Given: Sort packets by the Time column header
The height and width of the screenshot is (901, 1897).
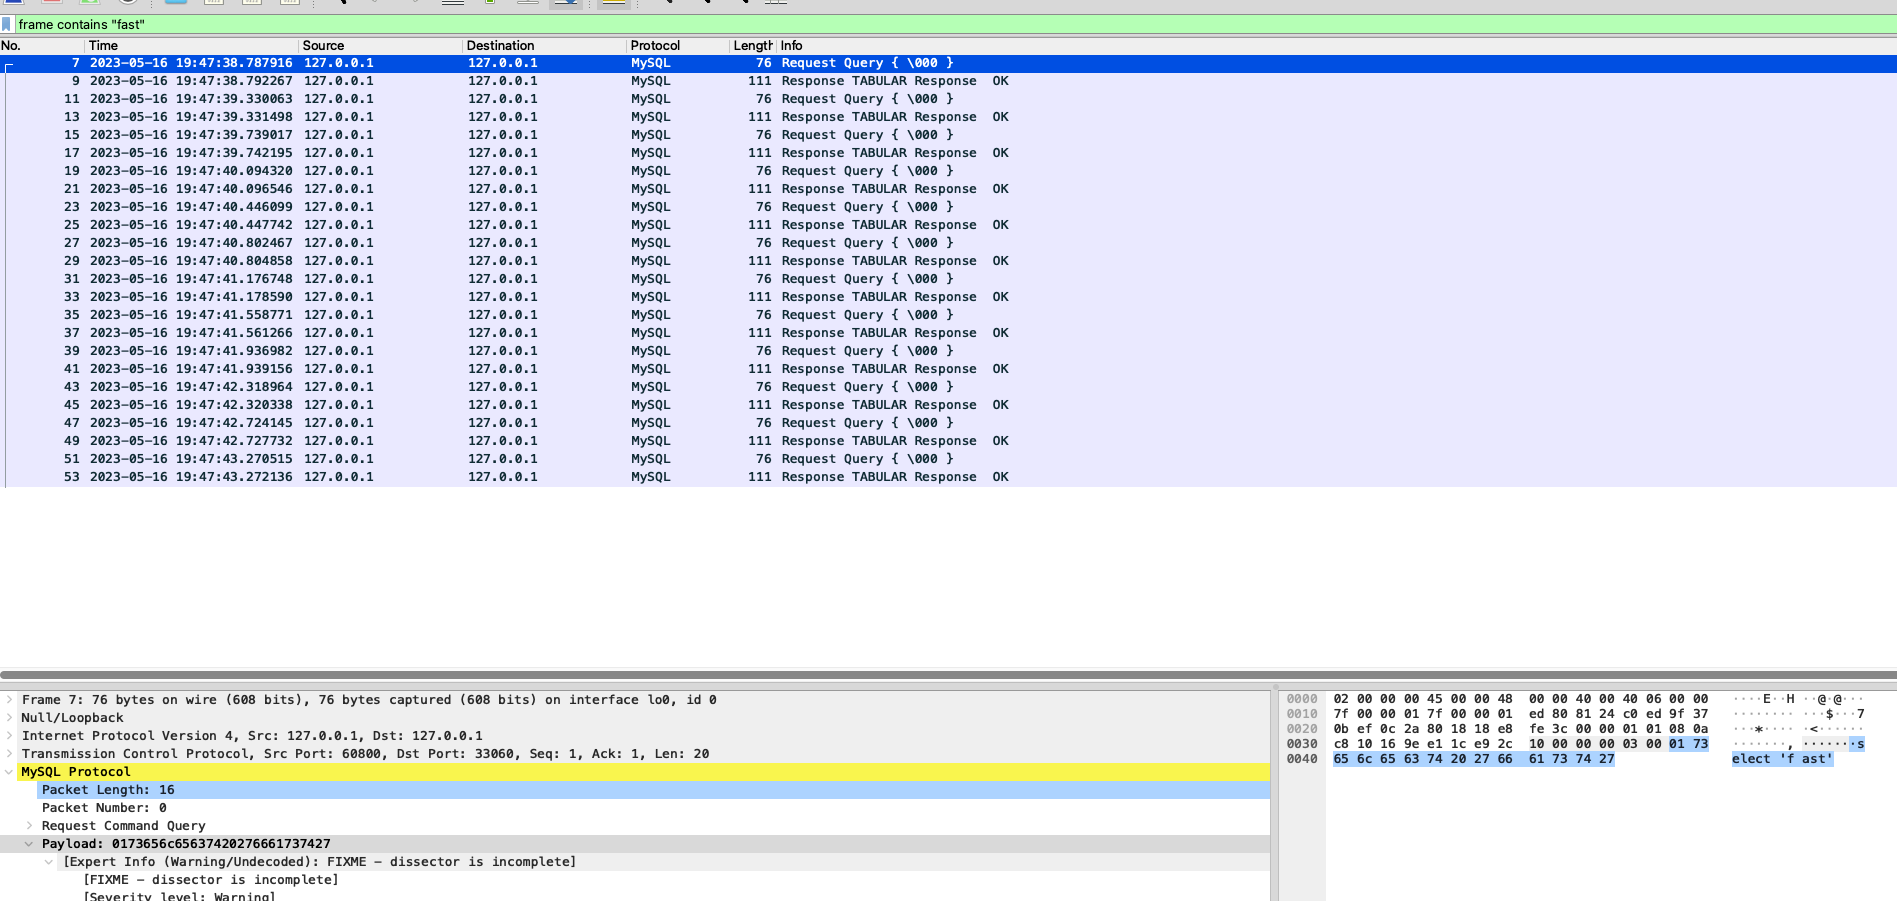Looking at the screenshot, I should [192, 45].
